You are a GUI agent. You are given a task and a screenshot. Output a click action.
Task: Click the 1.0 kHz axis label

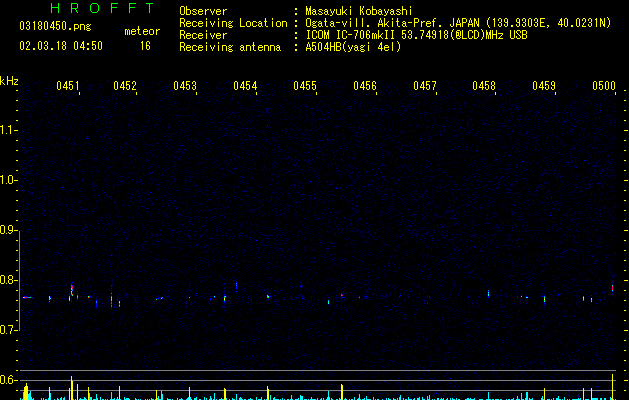coord(9,180)
